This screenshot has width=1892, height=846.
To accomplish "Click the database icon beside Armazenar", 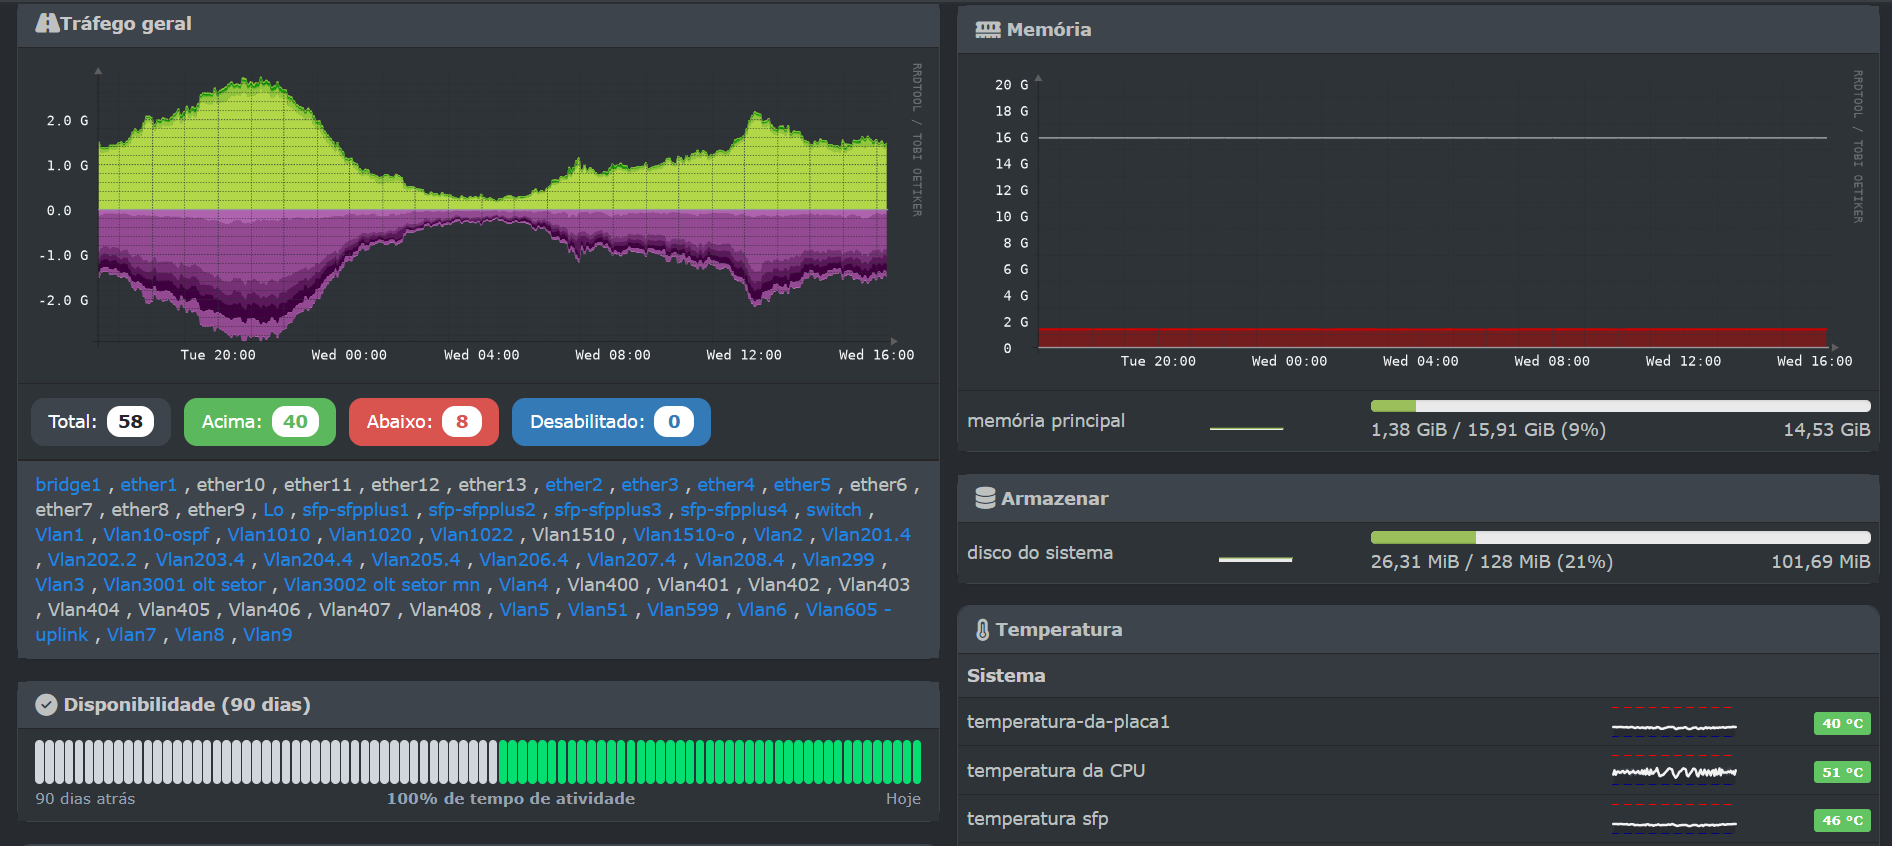I will pos(985,498).
